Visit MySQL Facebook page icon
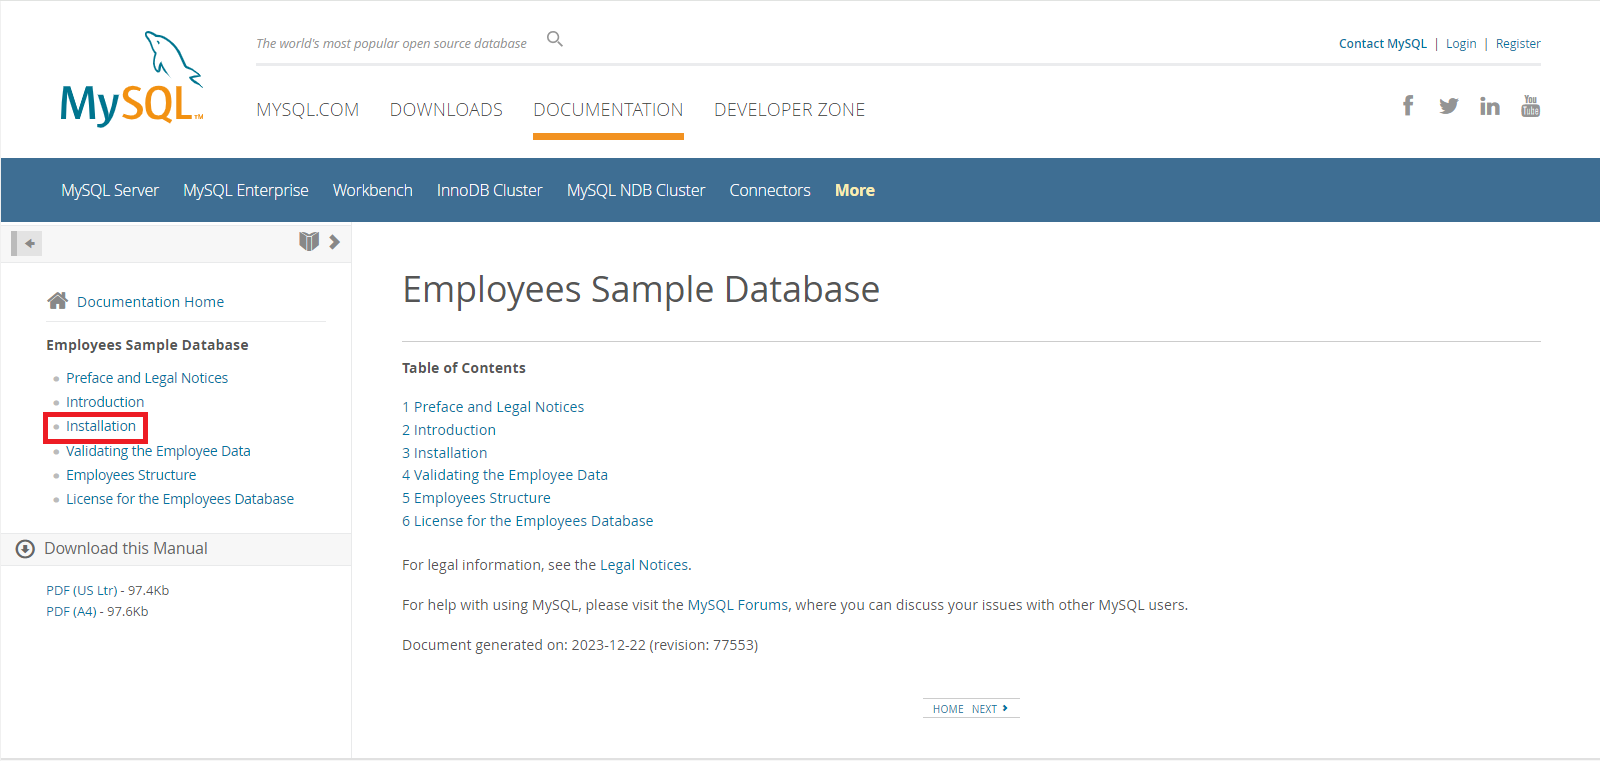Image resolution: width=1600 pixels, height=761 pixels. tap(1408, 106)
